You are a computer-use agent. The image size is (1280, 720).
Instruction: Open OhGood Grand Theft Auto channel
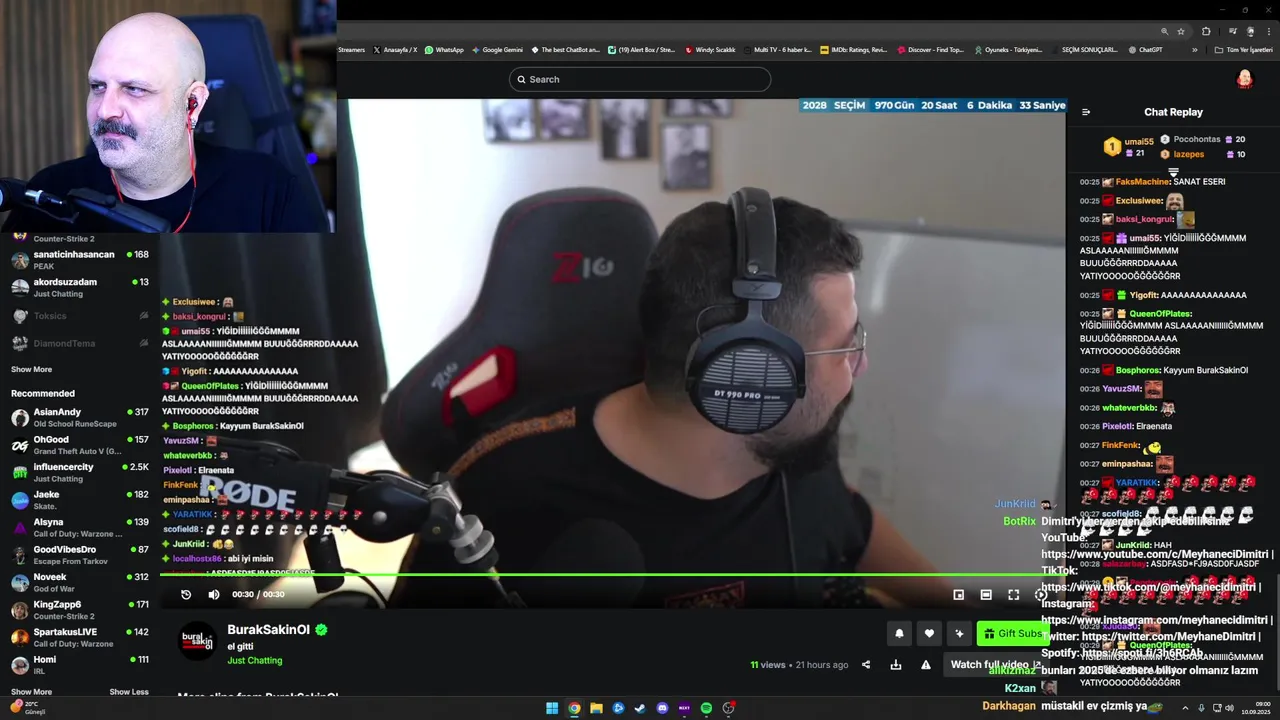(x=80, y=445)
